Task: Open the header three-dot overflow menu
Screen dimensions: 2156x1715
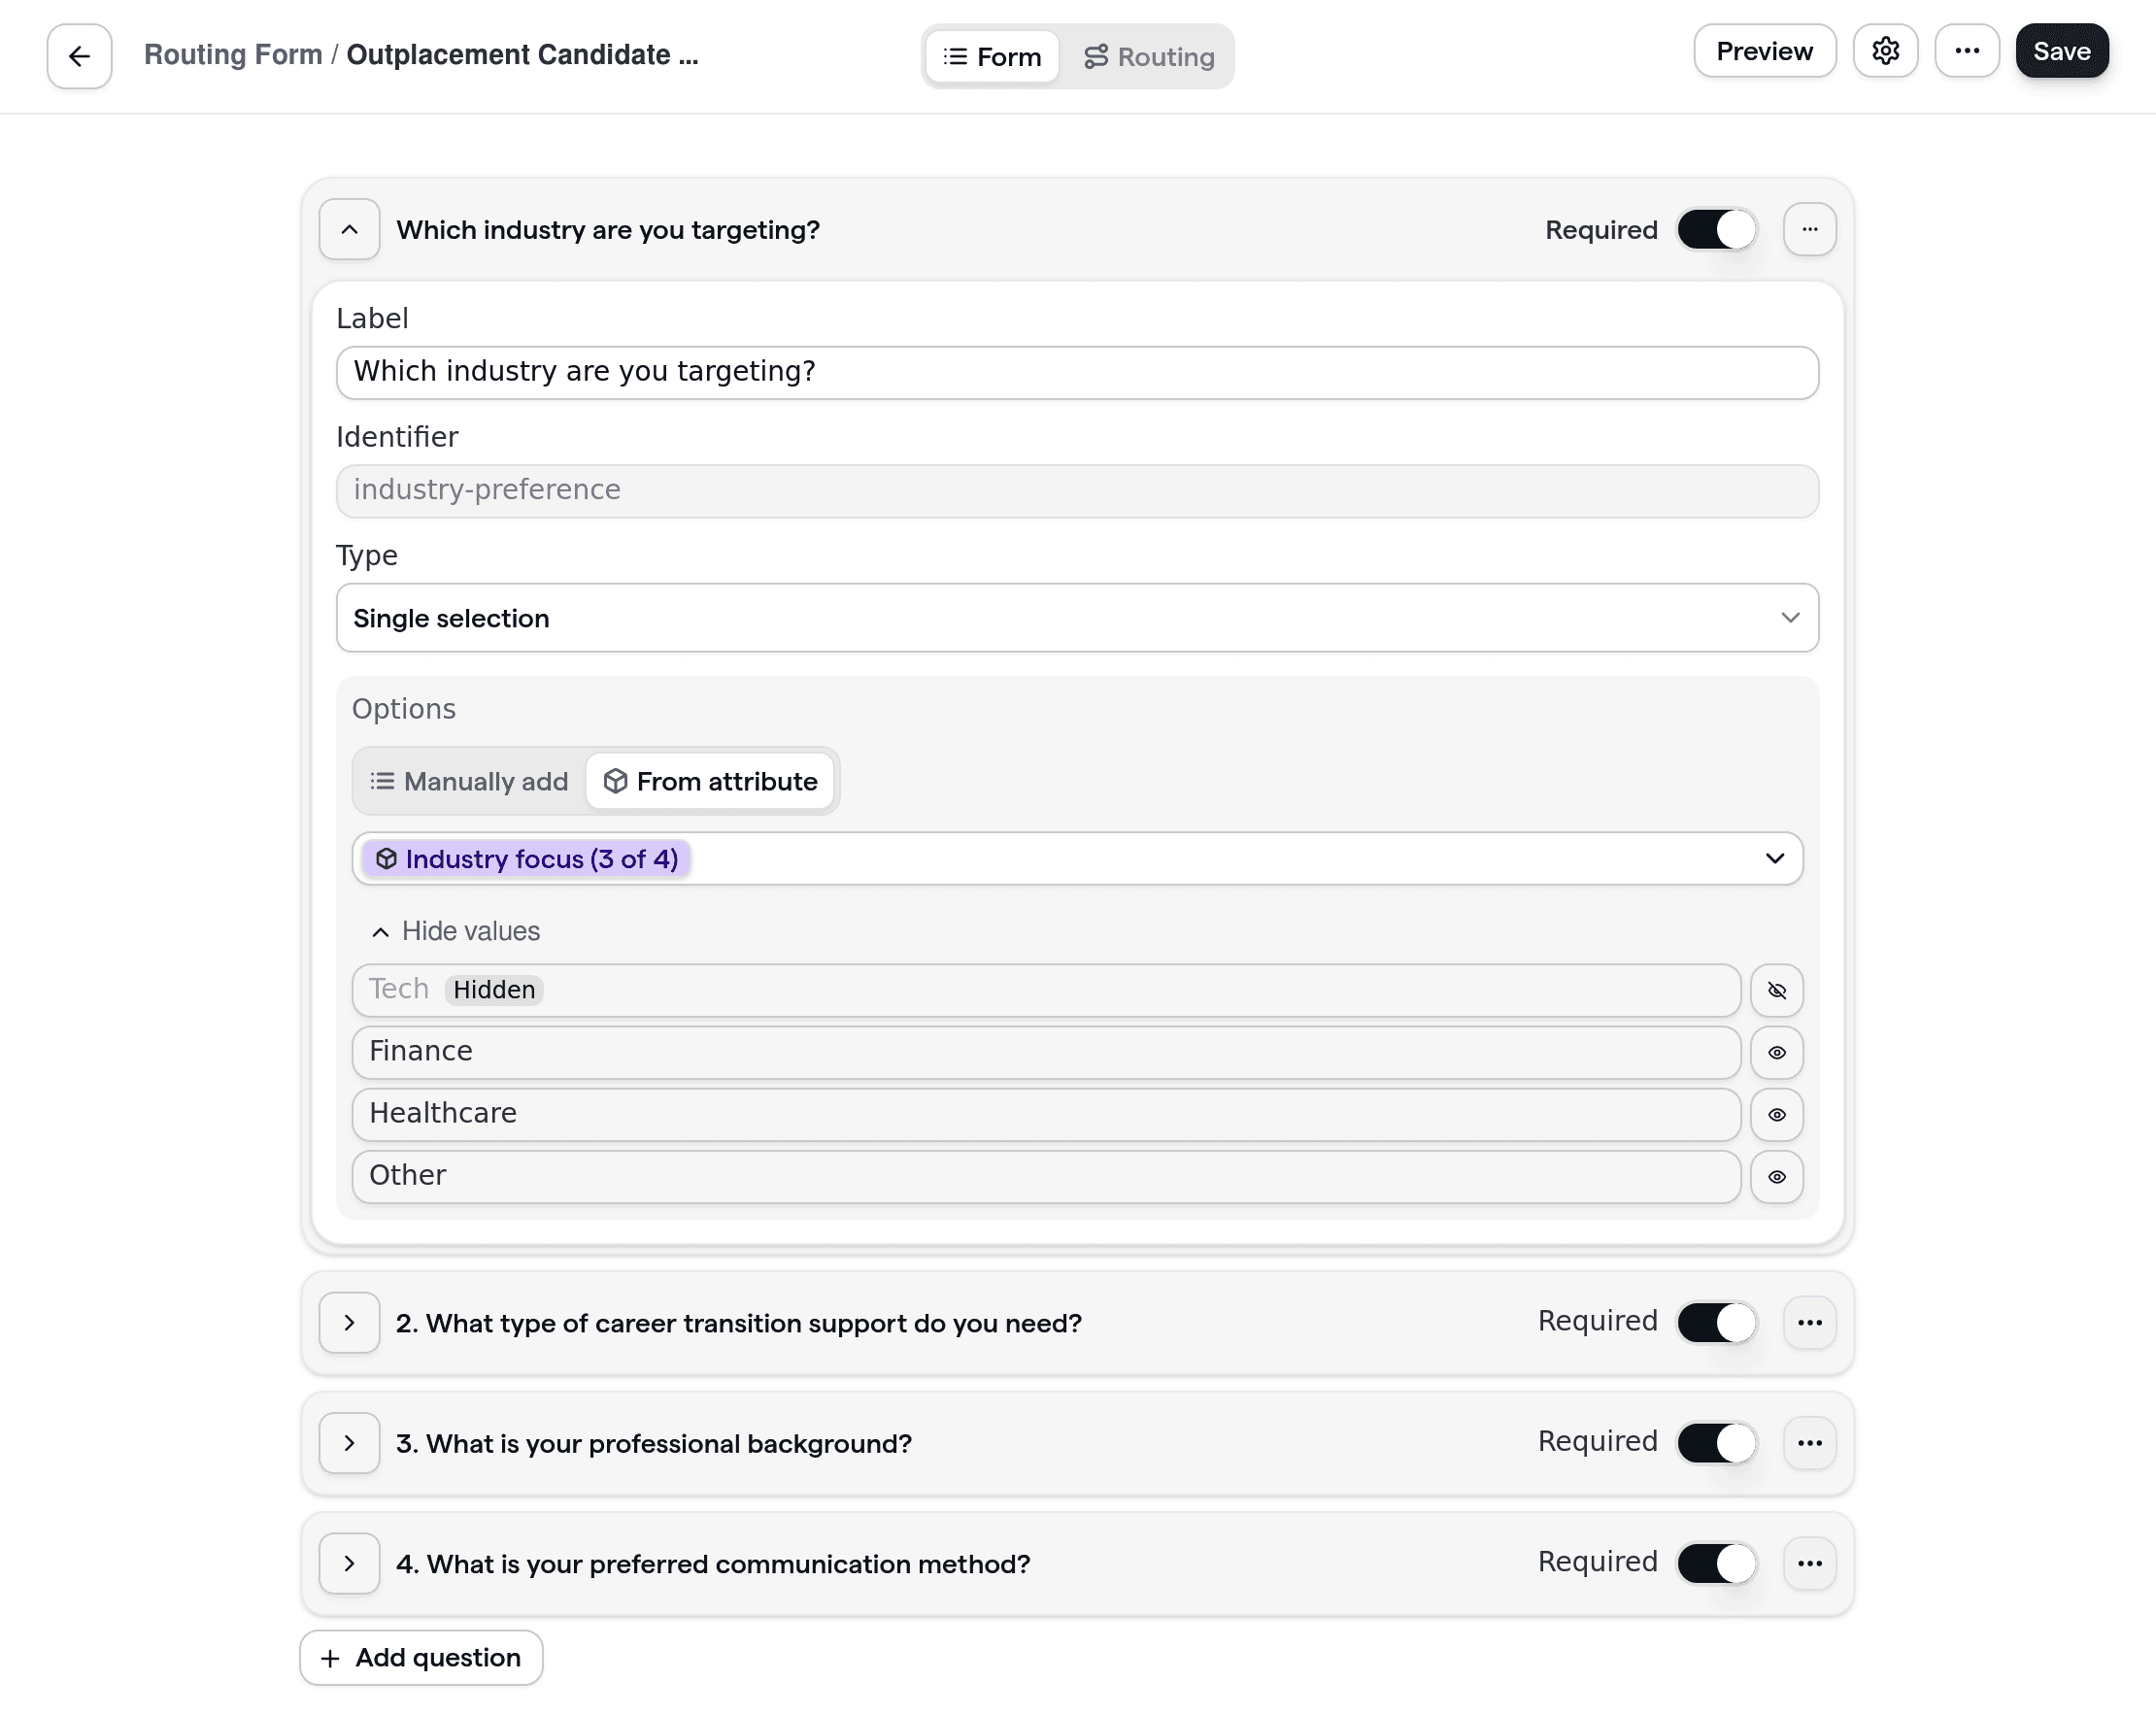Action: coord(1967,51)
